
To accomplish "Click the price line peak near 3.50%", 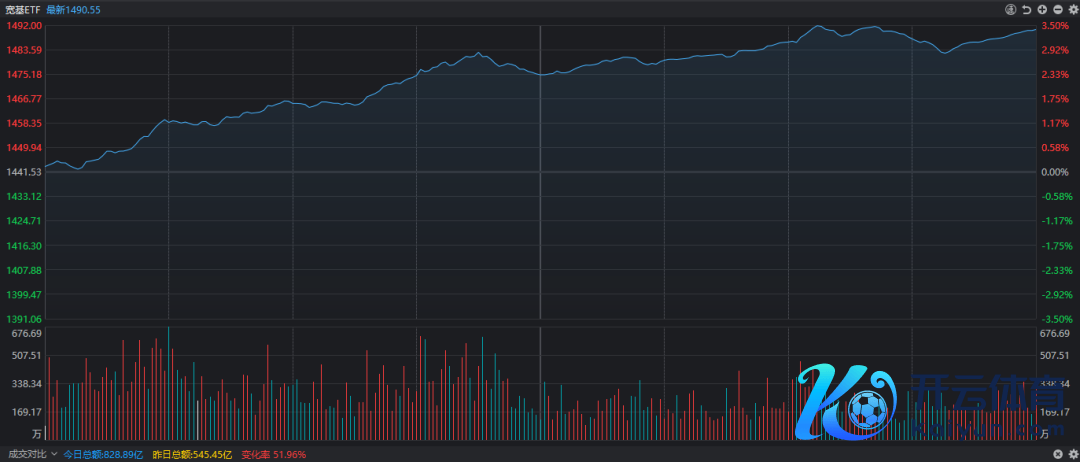I will 819,27.
